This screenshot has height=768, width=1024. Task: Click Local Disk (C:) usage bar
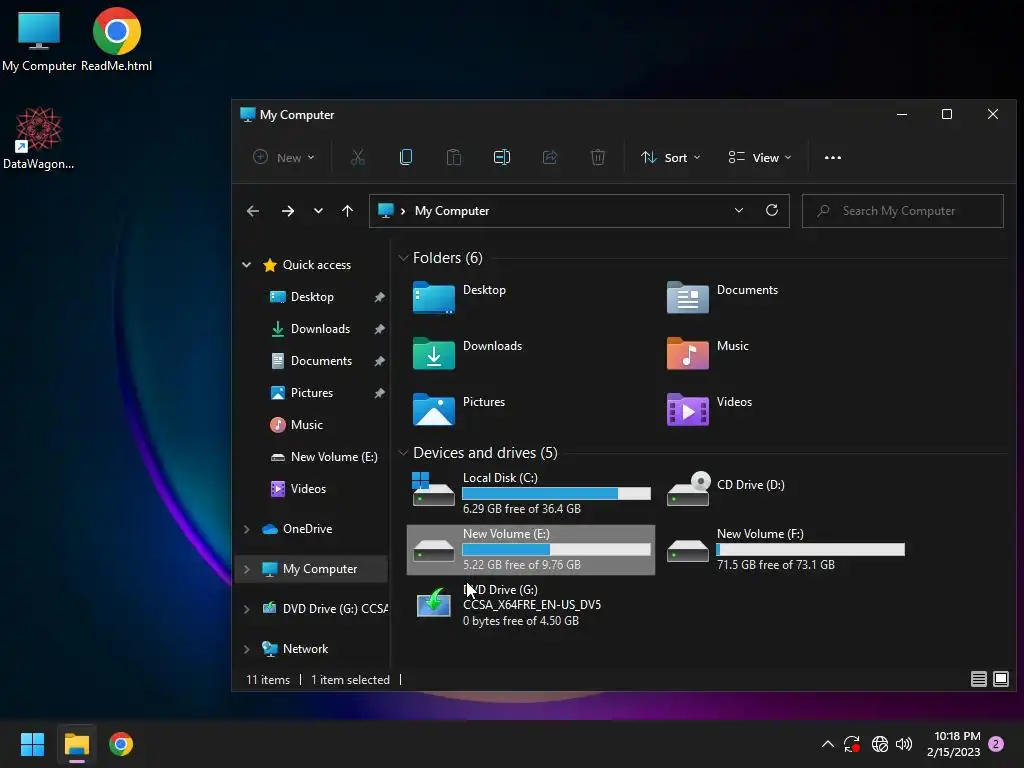click(556, 493)
